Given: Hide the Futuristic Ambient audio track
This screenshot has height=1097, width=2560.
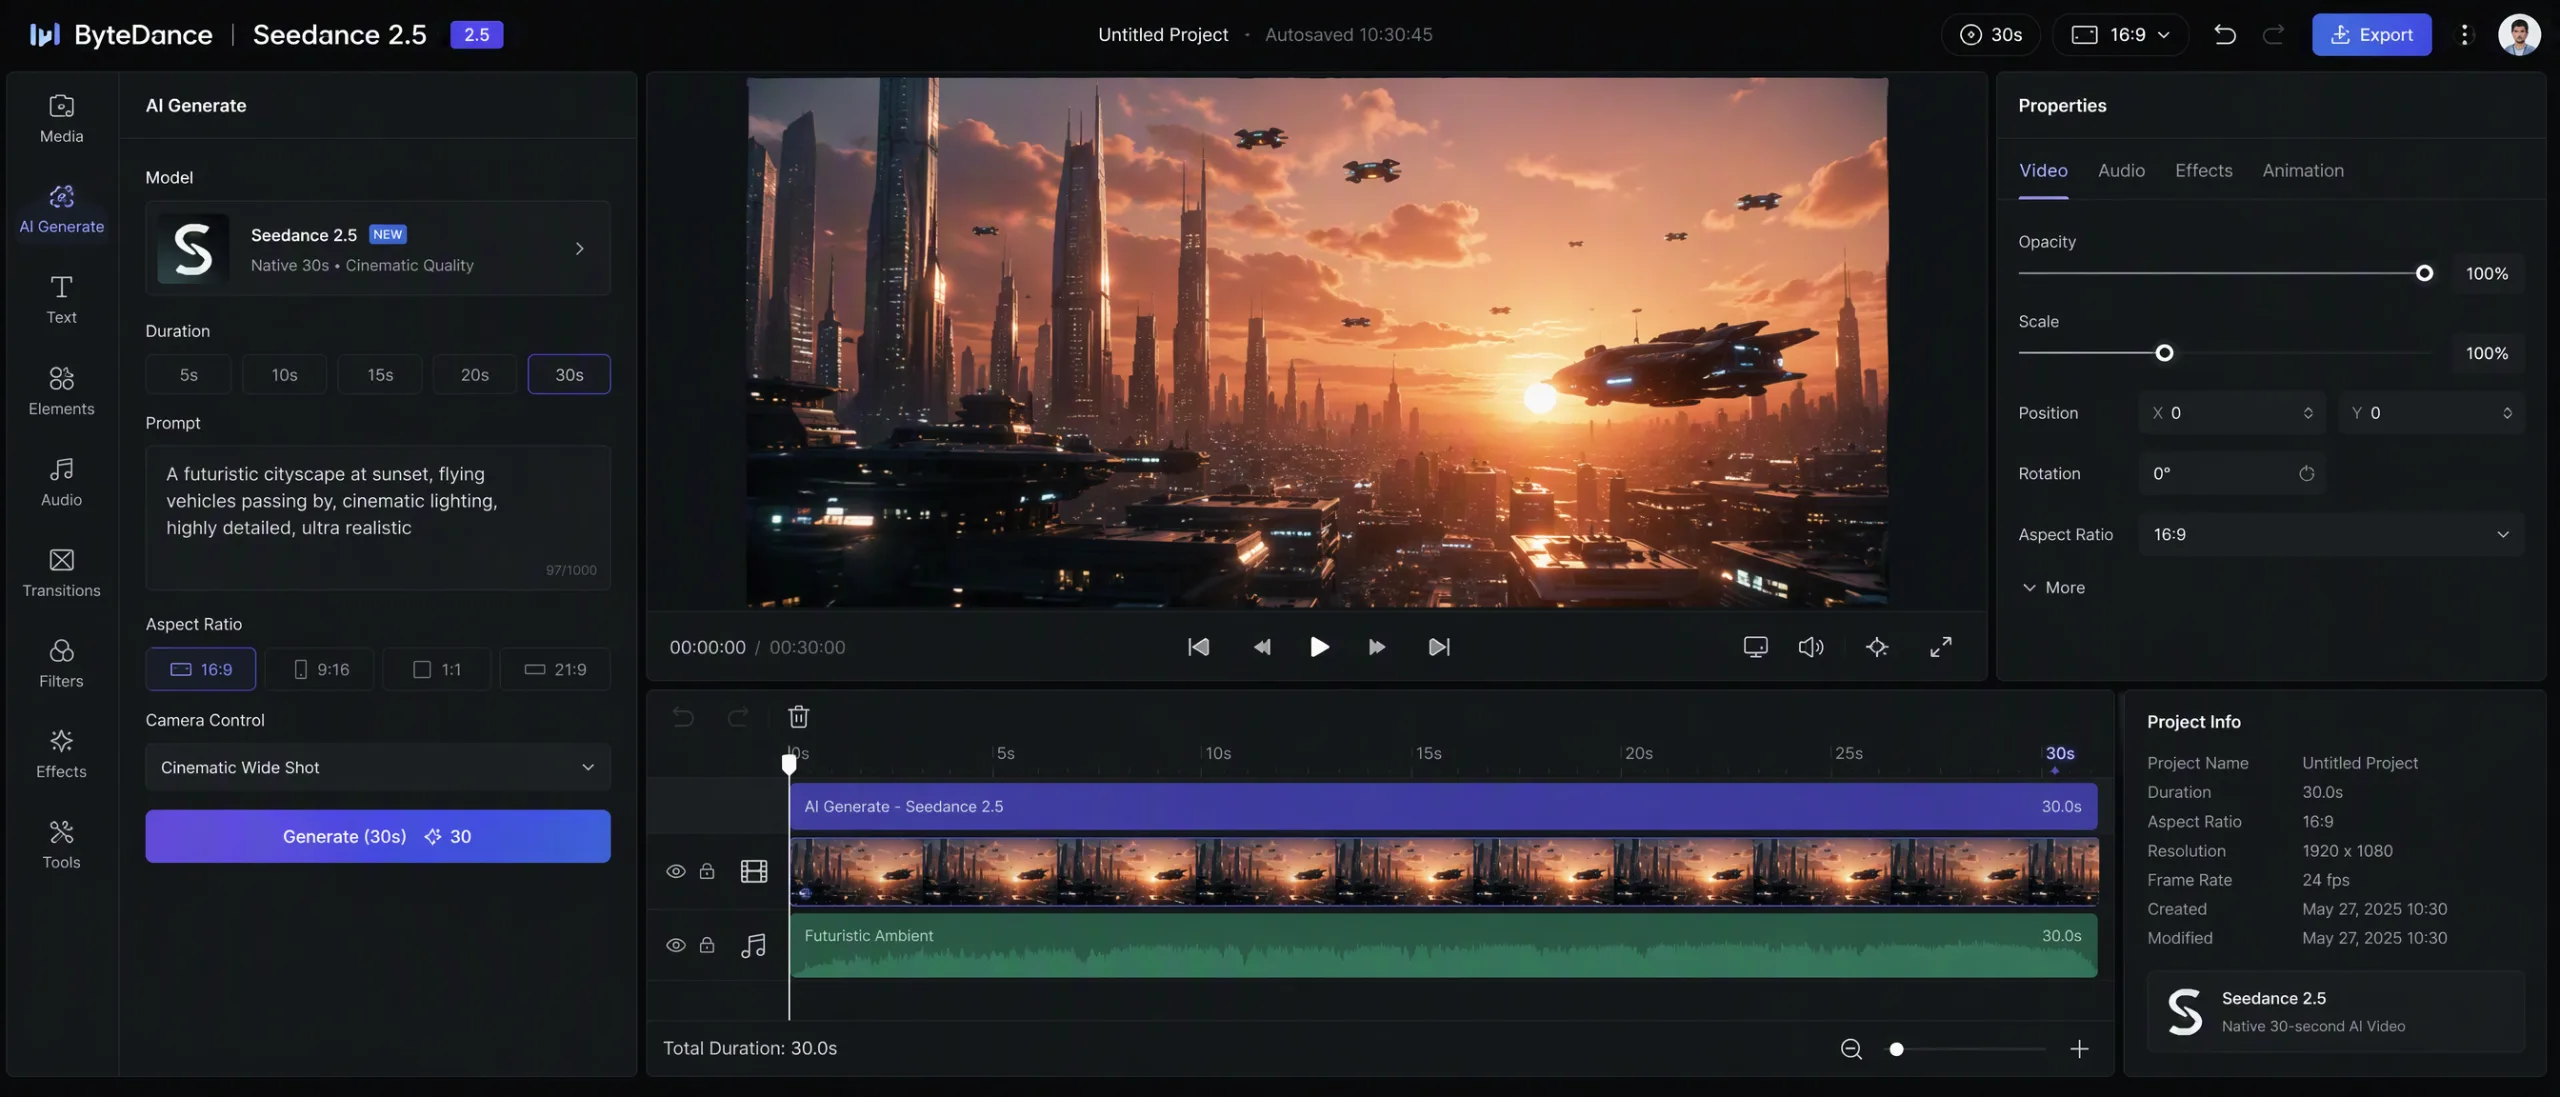Looking at the screenshot, I should pos(676,945).
